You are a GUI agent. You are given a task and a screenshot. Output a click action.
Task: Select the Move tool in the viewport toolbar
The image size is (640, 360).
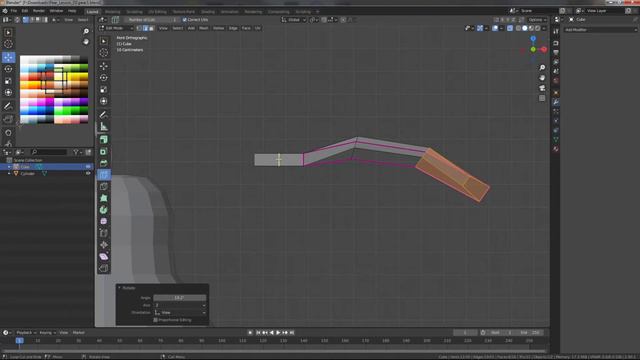(x=104, y=66)
